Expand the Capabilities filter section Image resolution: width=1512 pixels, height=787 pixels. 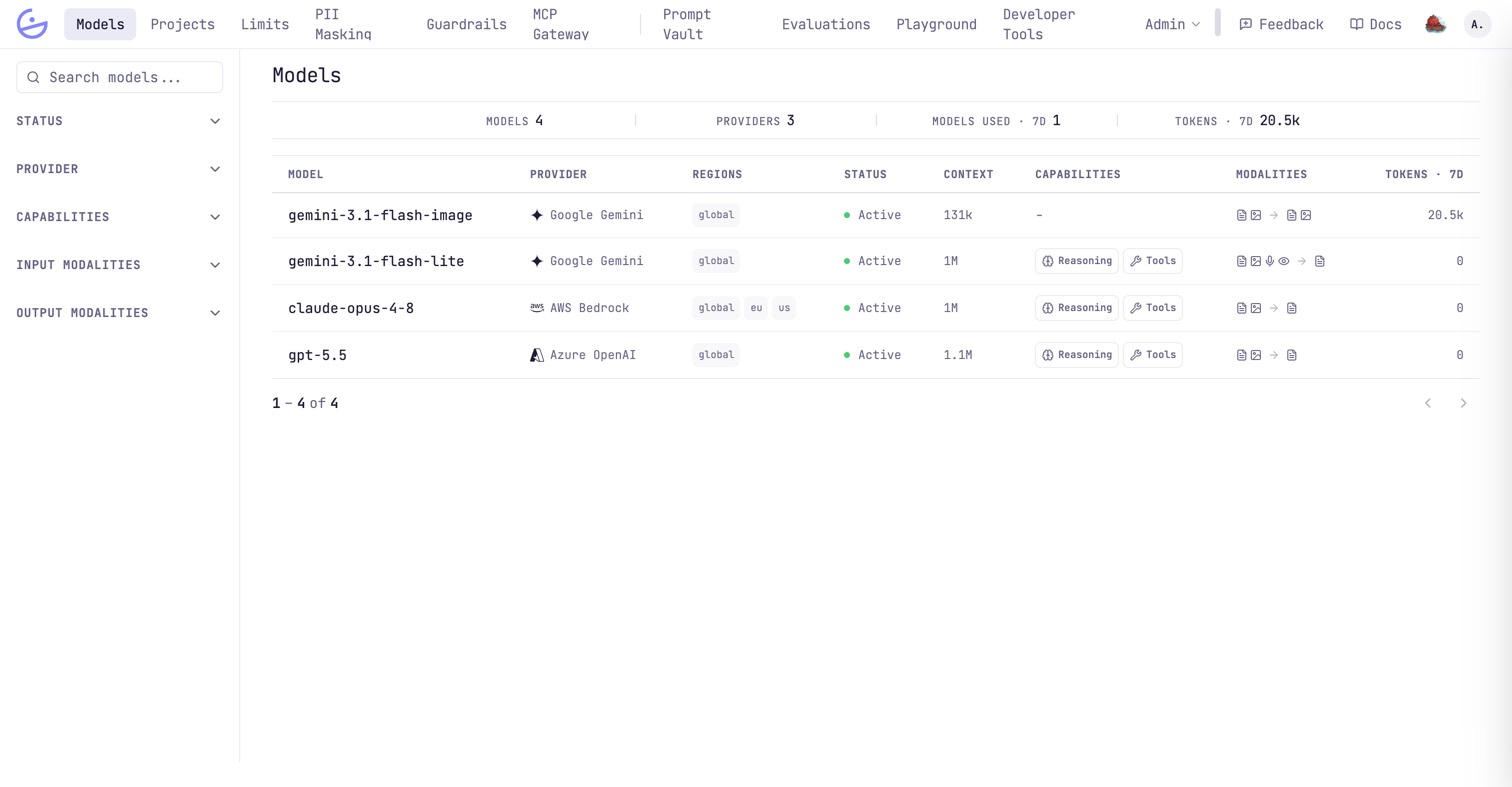[x=120, y=217]
